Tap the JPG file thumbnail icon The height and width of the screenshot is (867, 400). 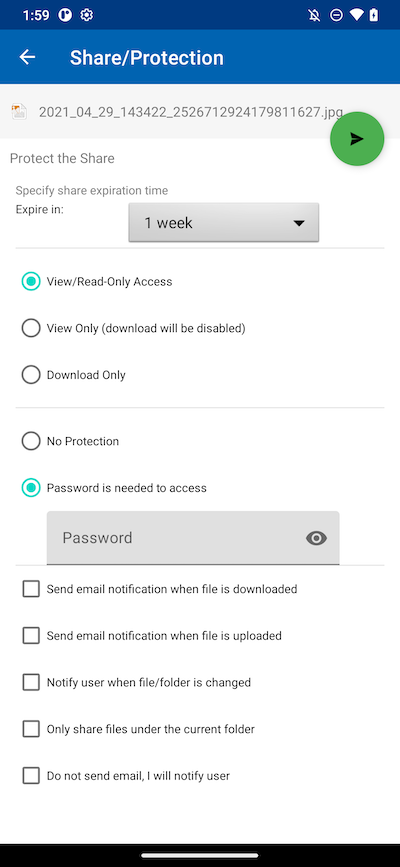(19, 112)
